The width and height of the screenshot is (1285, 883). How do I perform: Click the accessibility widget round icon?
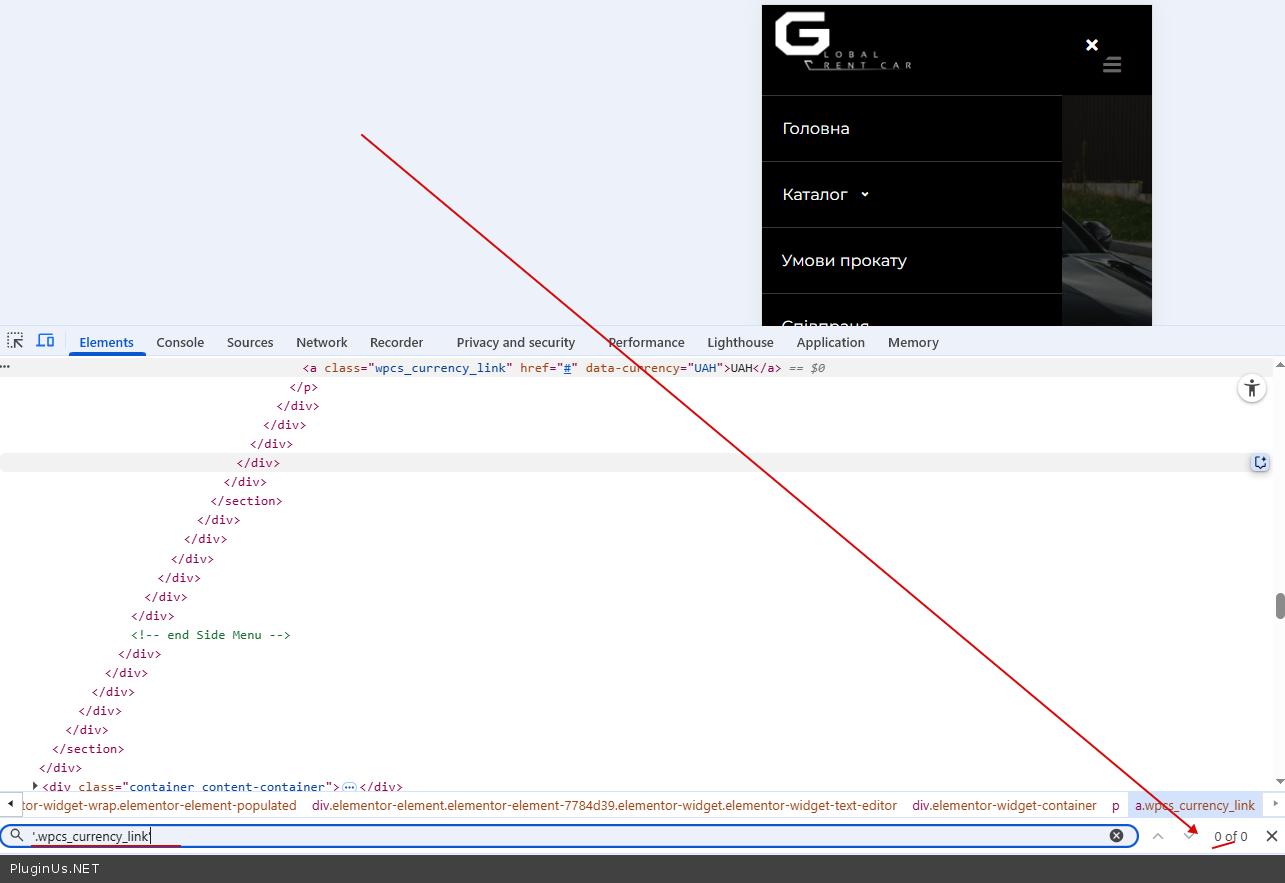coord(1252,388)
